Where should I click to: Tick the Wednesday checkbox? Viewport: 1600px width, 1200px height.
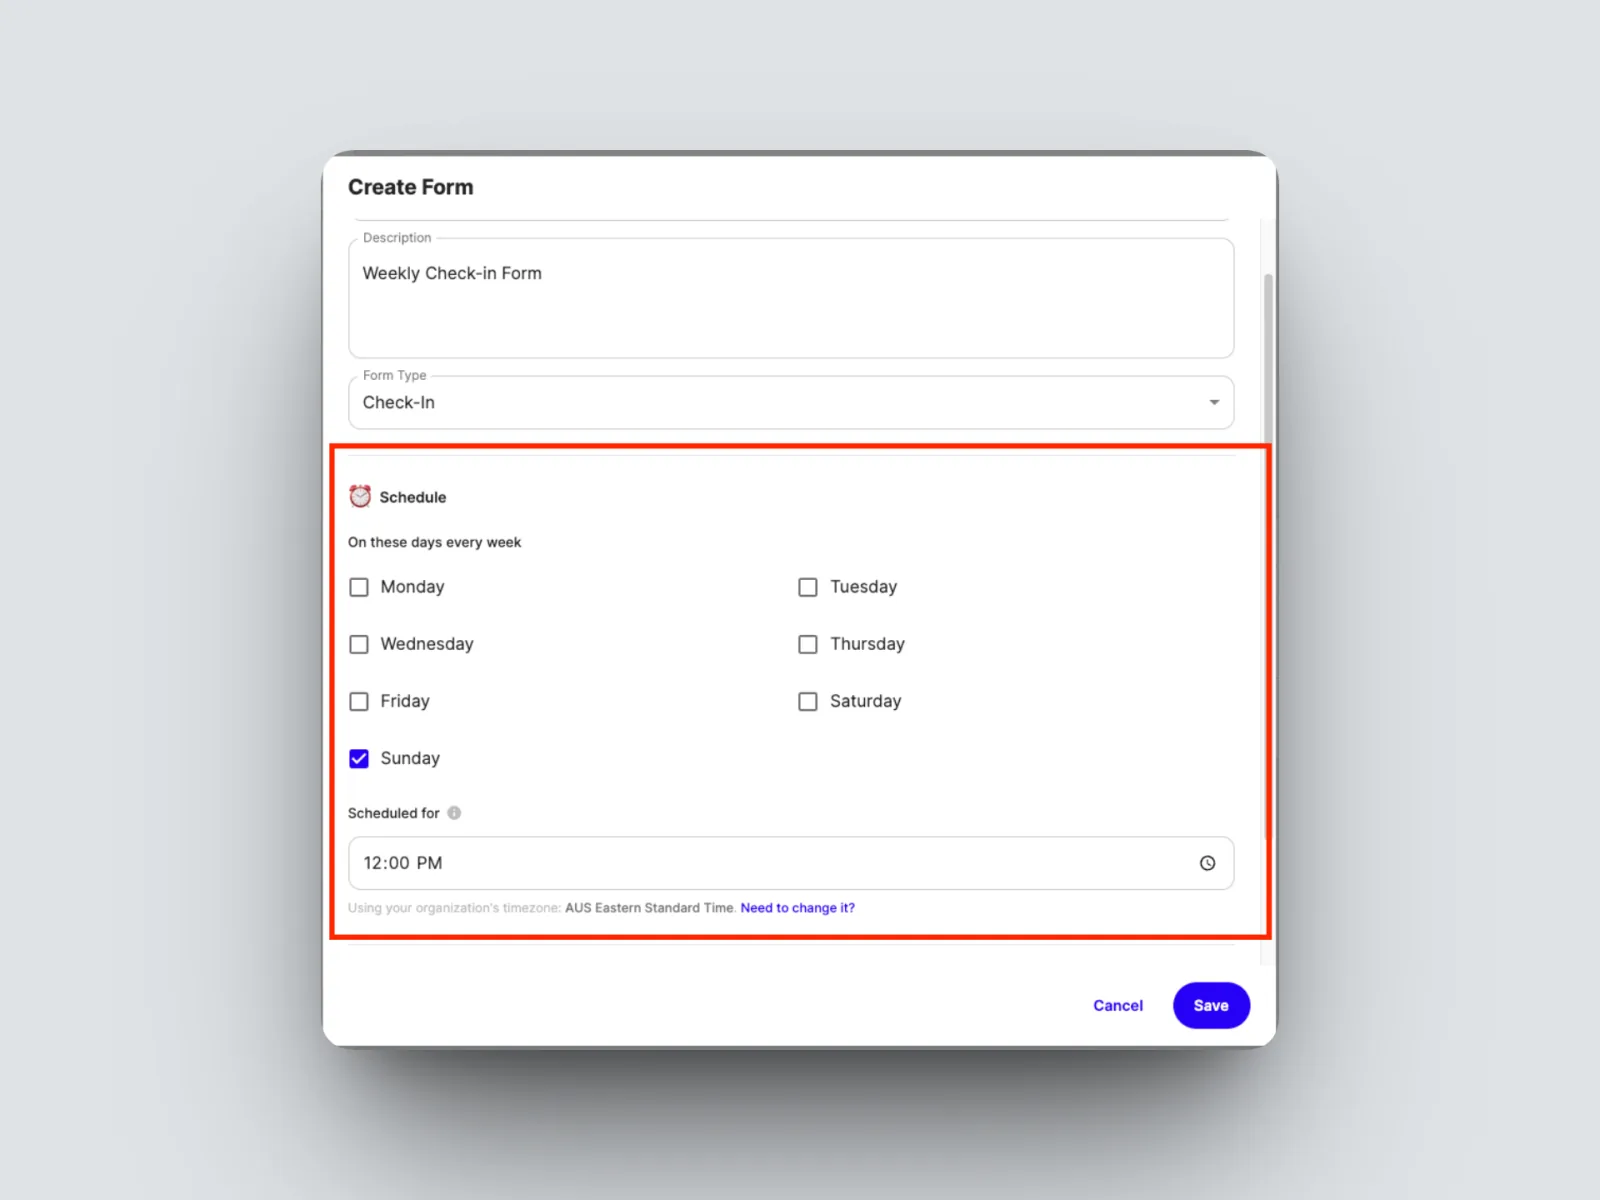click(x=359, y=644)
